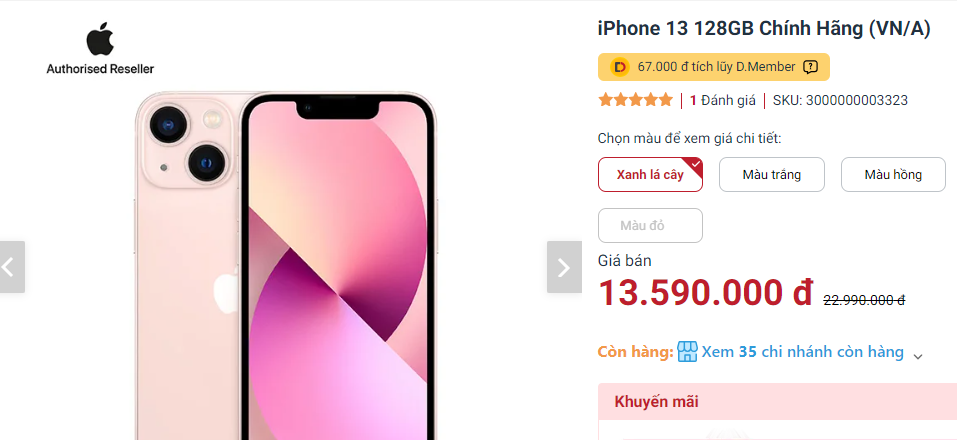
Task: Select the Màu đỏ color option
Action: pyautogui.click(x=650, y=226)
